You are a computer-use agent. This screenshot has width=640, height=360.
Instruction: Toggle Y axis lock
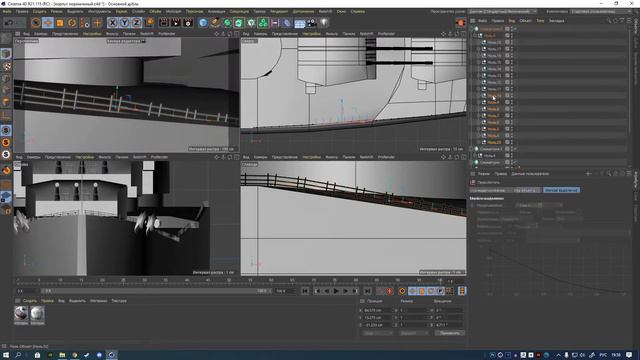124,23
